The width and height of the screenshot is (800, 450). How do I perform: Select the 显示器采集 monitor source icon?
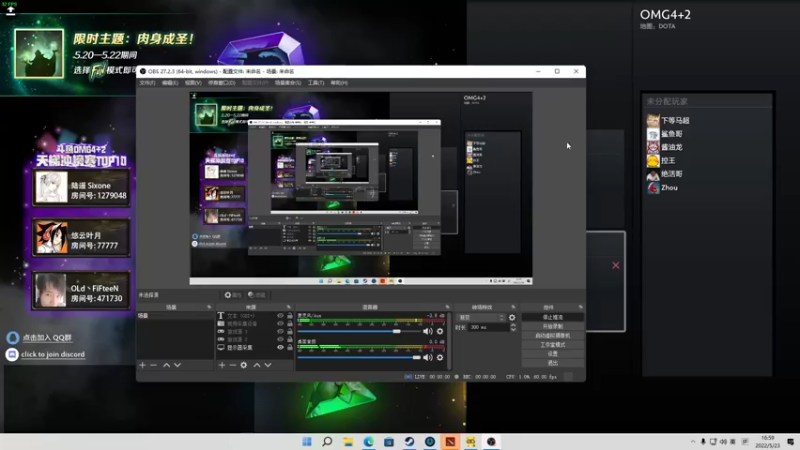[x=221, y=347]
